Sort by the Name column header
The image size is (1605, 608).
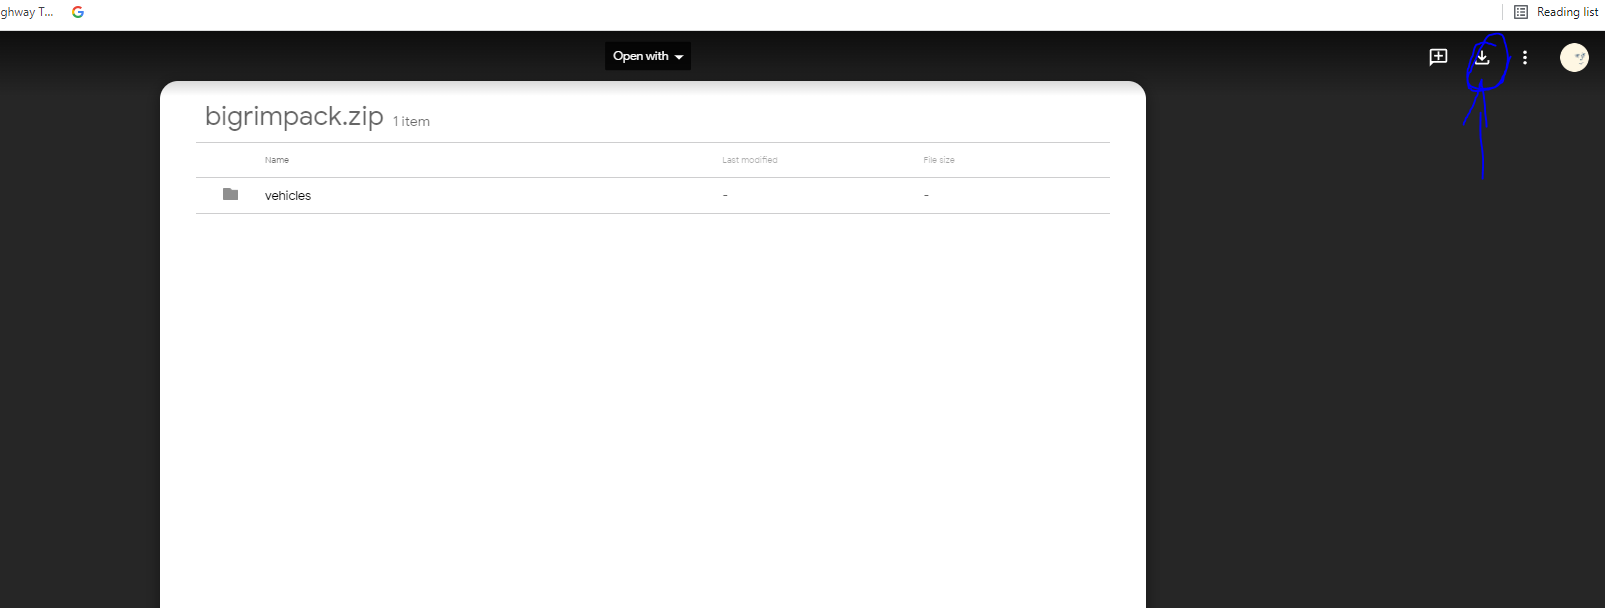[x=277, y=160]
